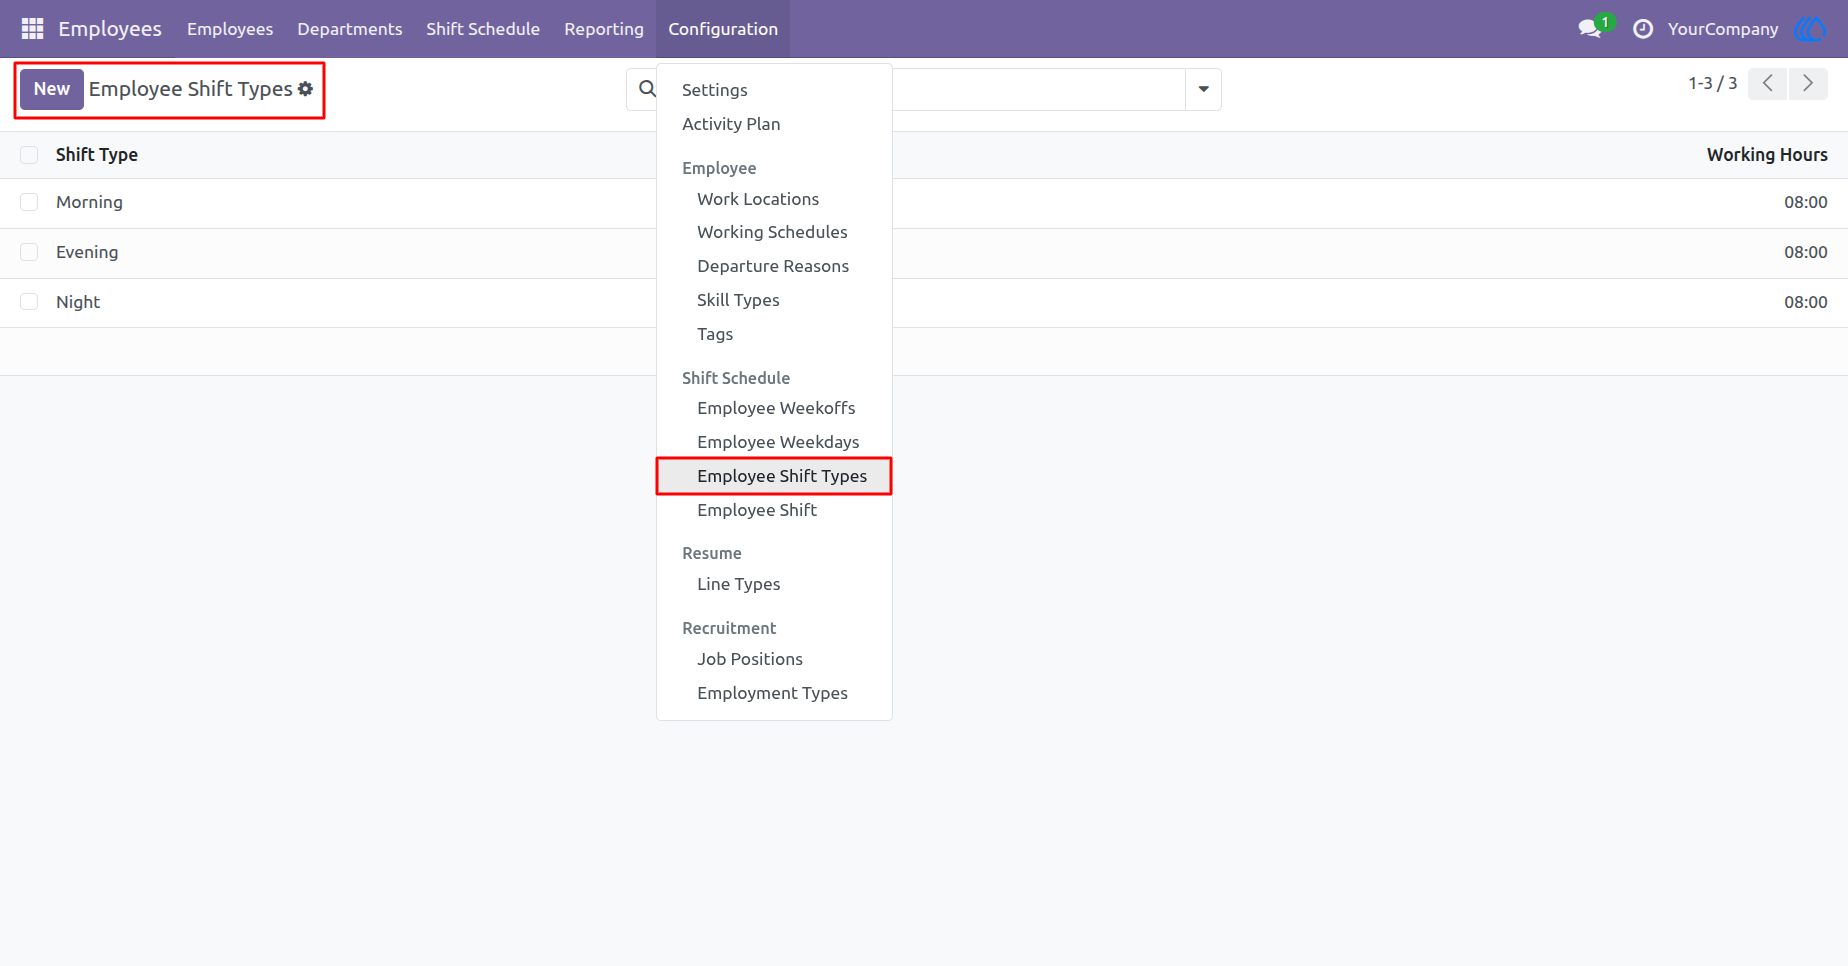The width and height of the screenshot is (1848, 966).
Task: Select Activity Plan menu entry
Action: 774,124
